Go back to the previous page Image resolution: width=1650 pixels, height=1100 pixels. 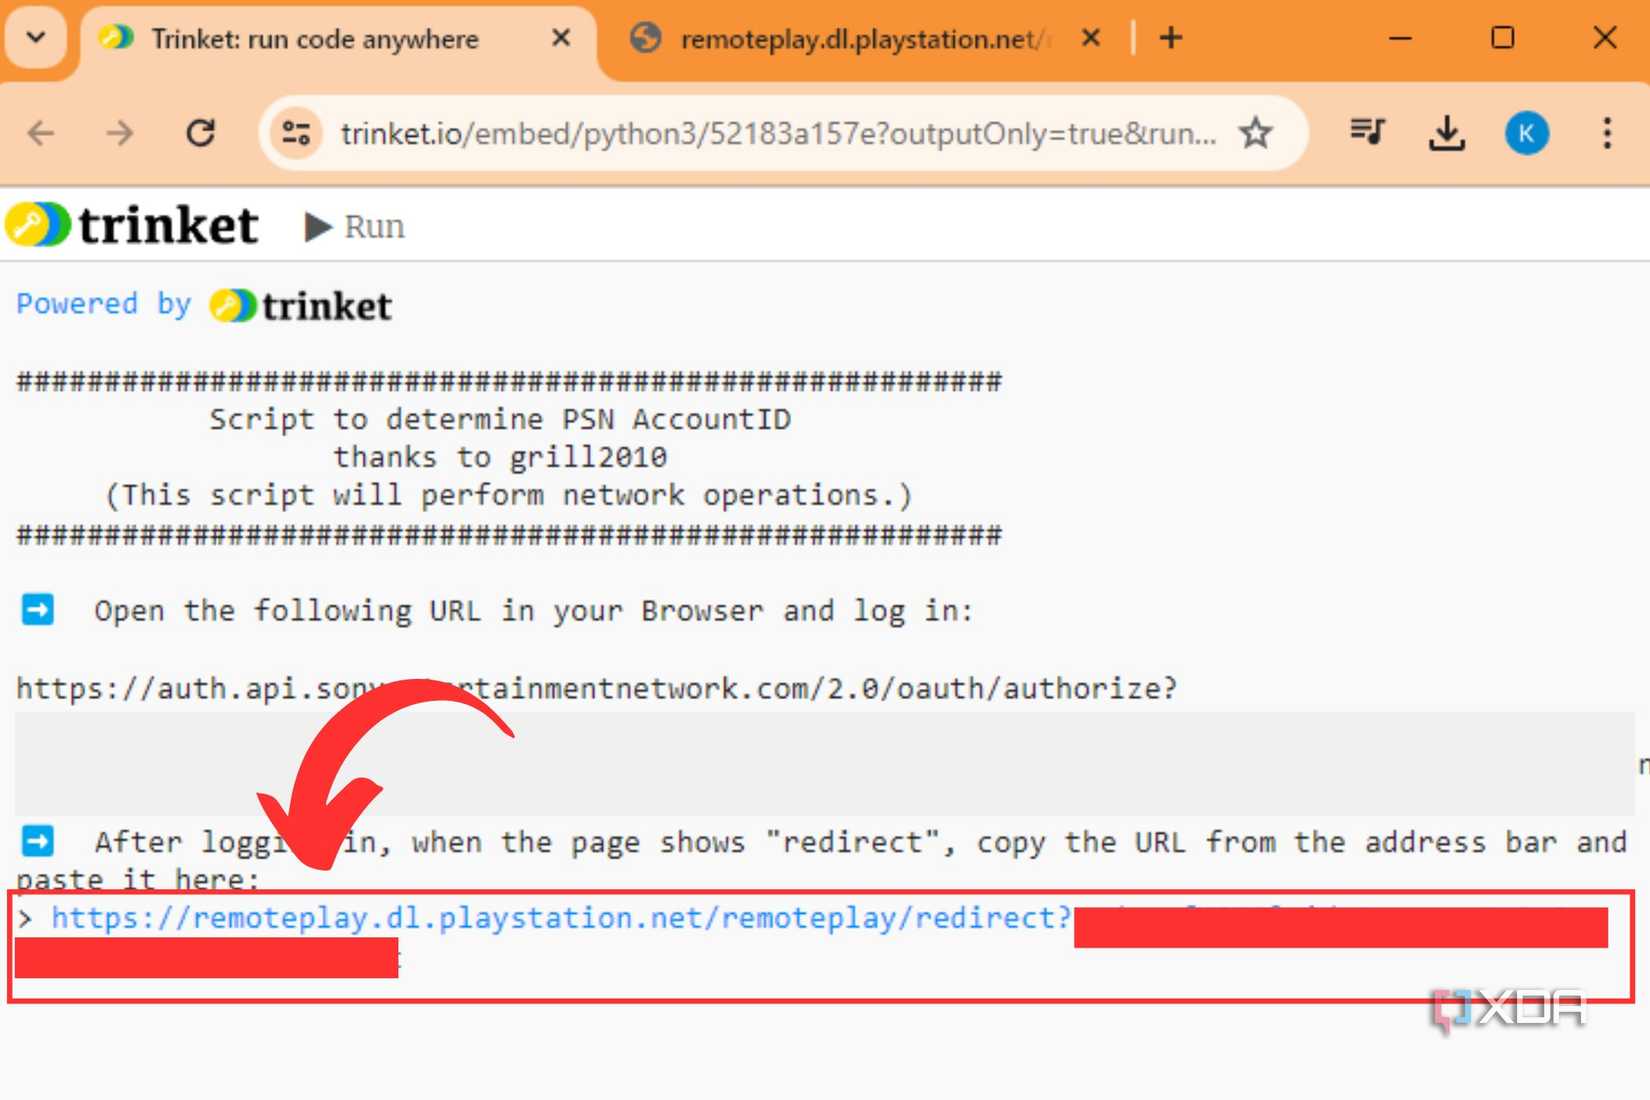coord(41,133)
